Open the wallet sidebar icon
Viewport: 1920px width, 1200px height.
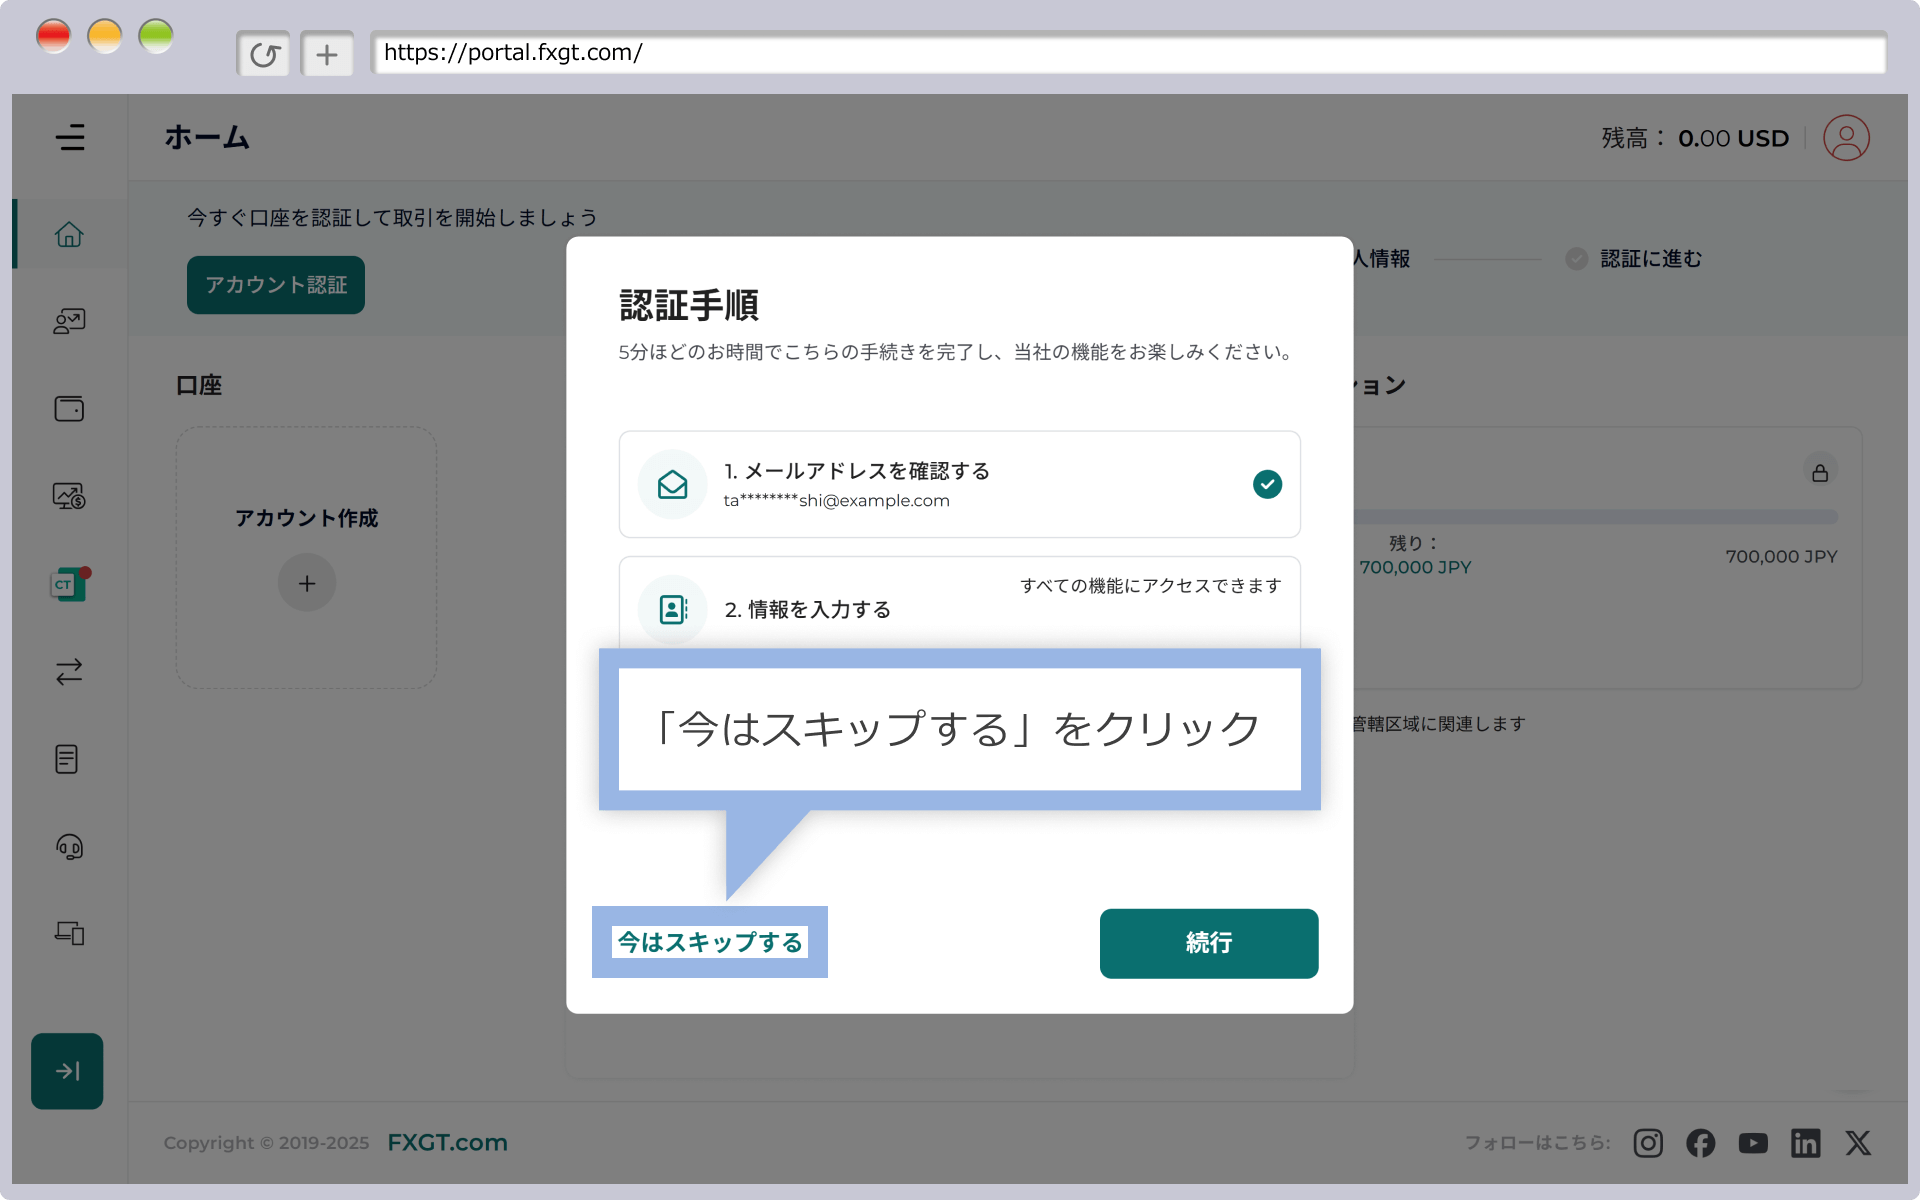click(69, 409)
